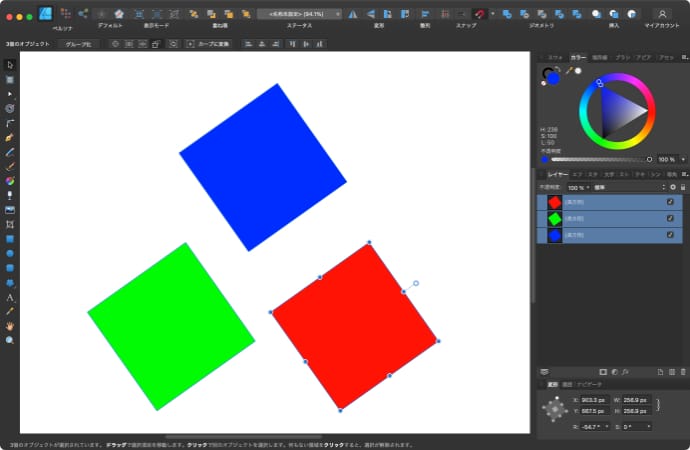Viewport: 690px width, 450px height.
Task: Click the Designer Persona icon
Action: pyautogui.click(x=46, y=14)
